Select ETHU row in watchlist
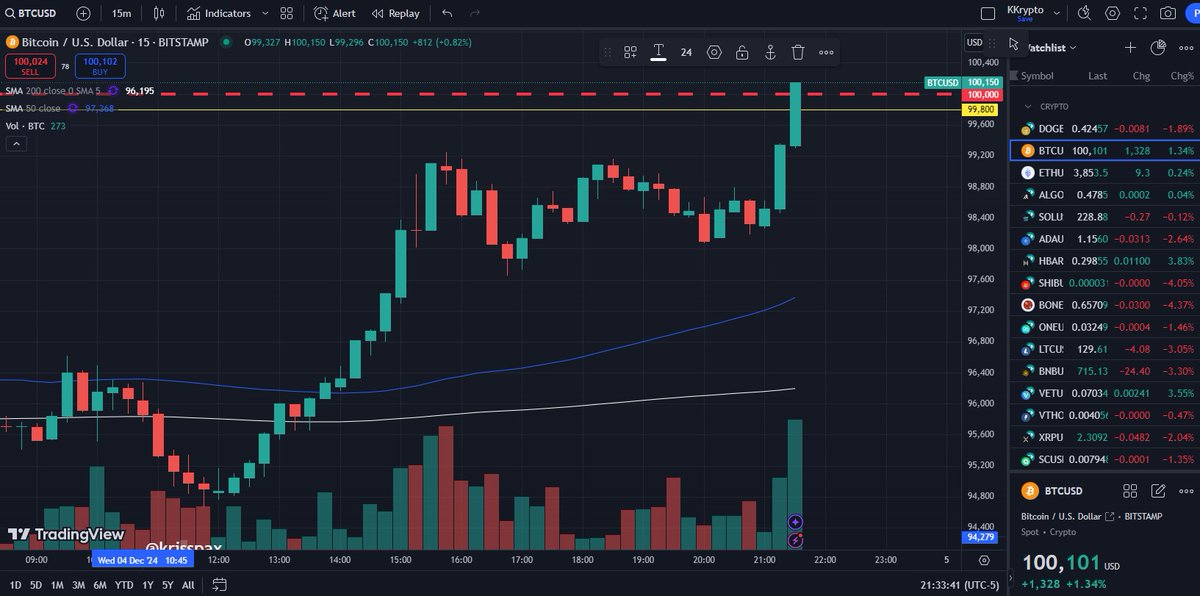 tap(1105, 172)
